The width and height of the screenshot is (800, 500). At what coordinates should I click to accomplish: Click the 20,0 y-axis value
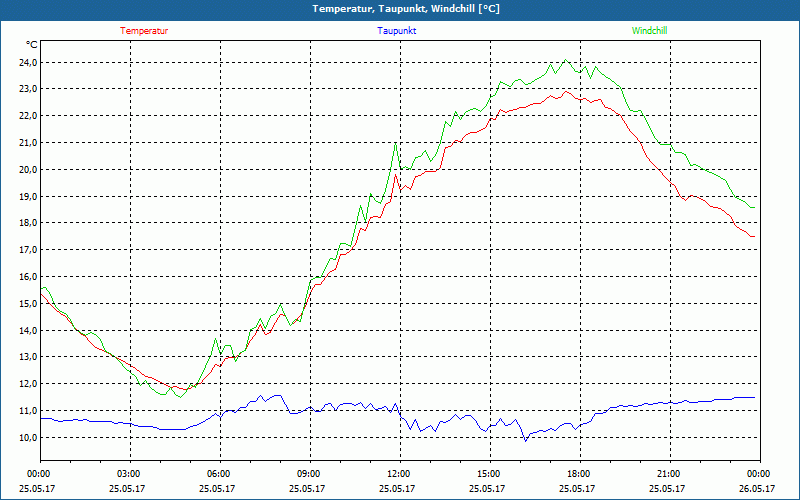tap(28, 169)
